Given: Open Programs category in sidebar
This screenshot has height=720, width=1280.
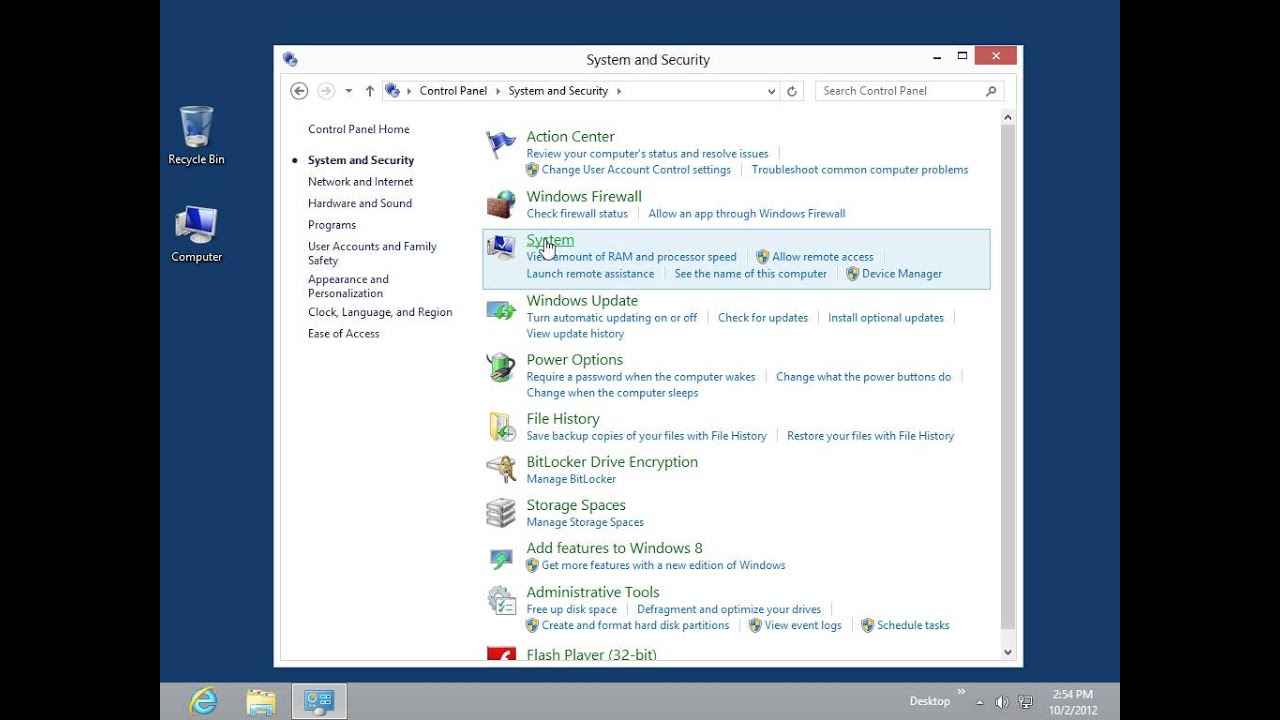Looking at the screenshot, I should pyautogui.click(x=332, y=225).
